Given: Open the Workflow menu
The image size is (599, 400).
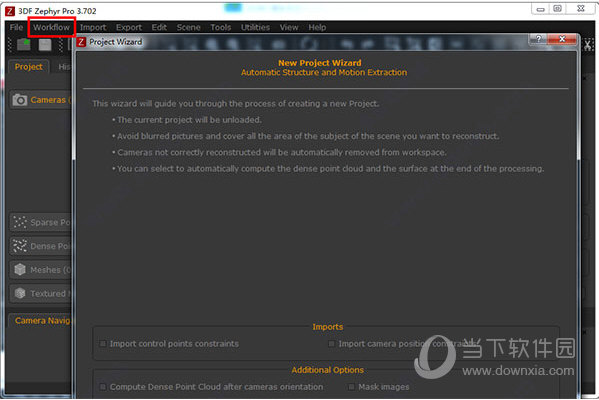Looking at the screenshot, I should point(51,28).
